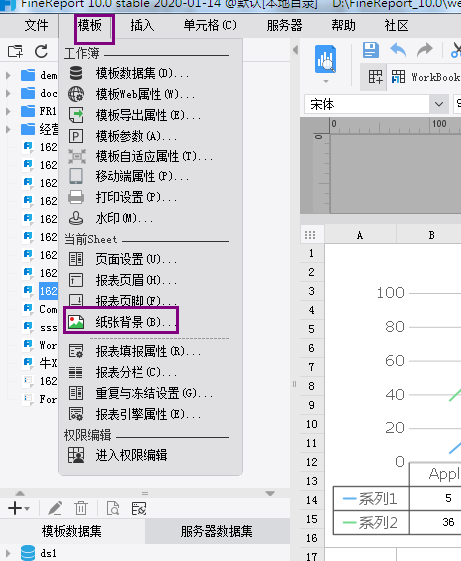This screenshot has width=461, height=561.
Task: Save the template with the disk icon
Action: point(371,50)
